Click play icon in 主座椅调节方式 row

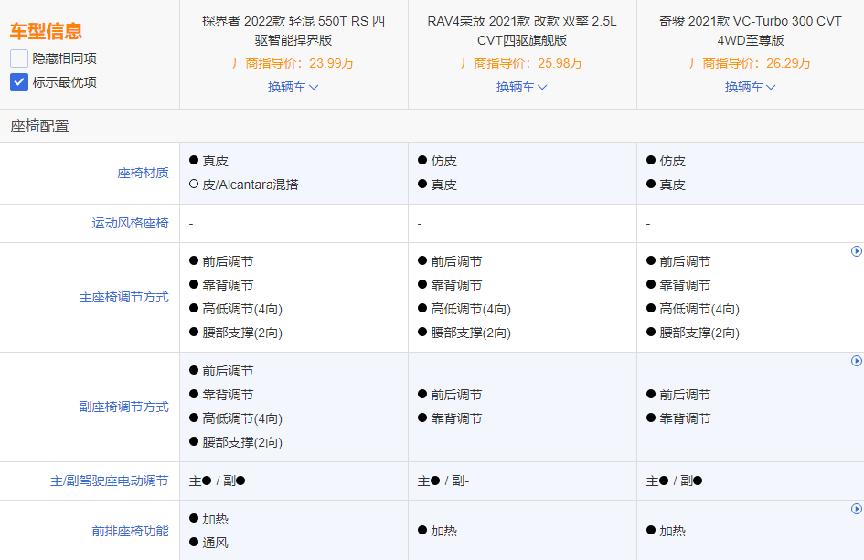856,251
